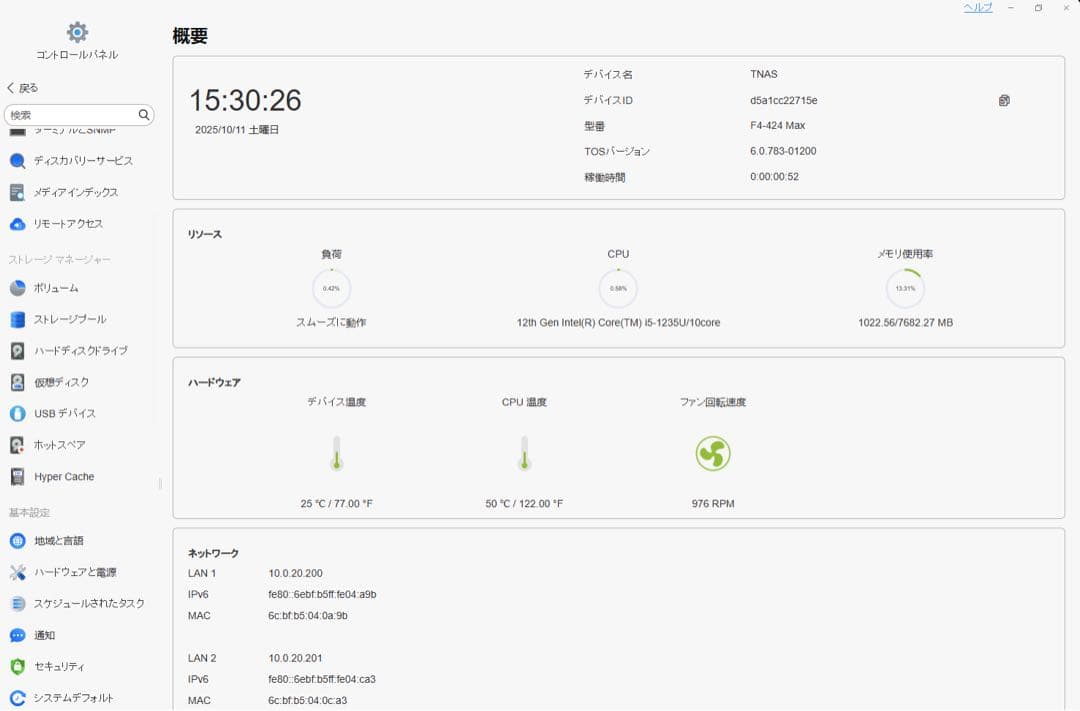Open ハードディスクドライブ page
This screenshot has width=1080, height=711.
coord(80,351)
